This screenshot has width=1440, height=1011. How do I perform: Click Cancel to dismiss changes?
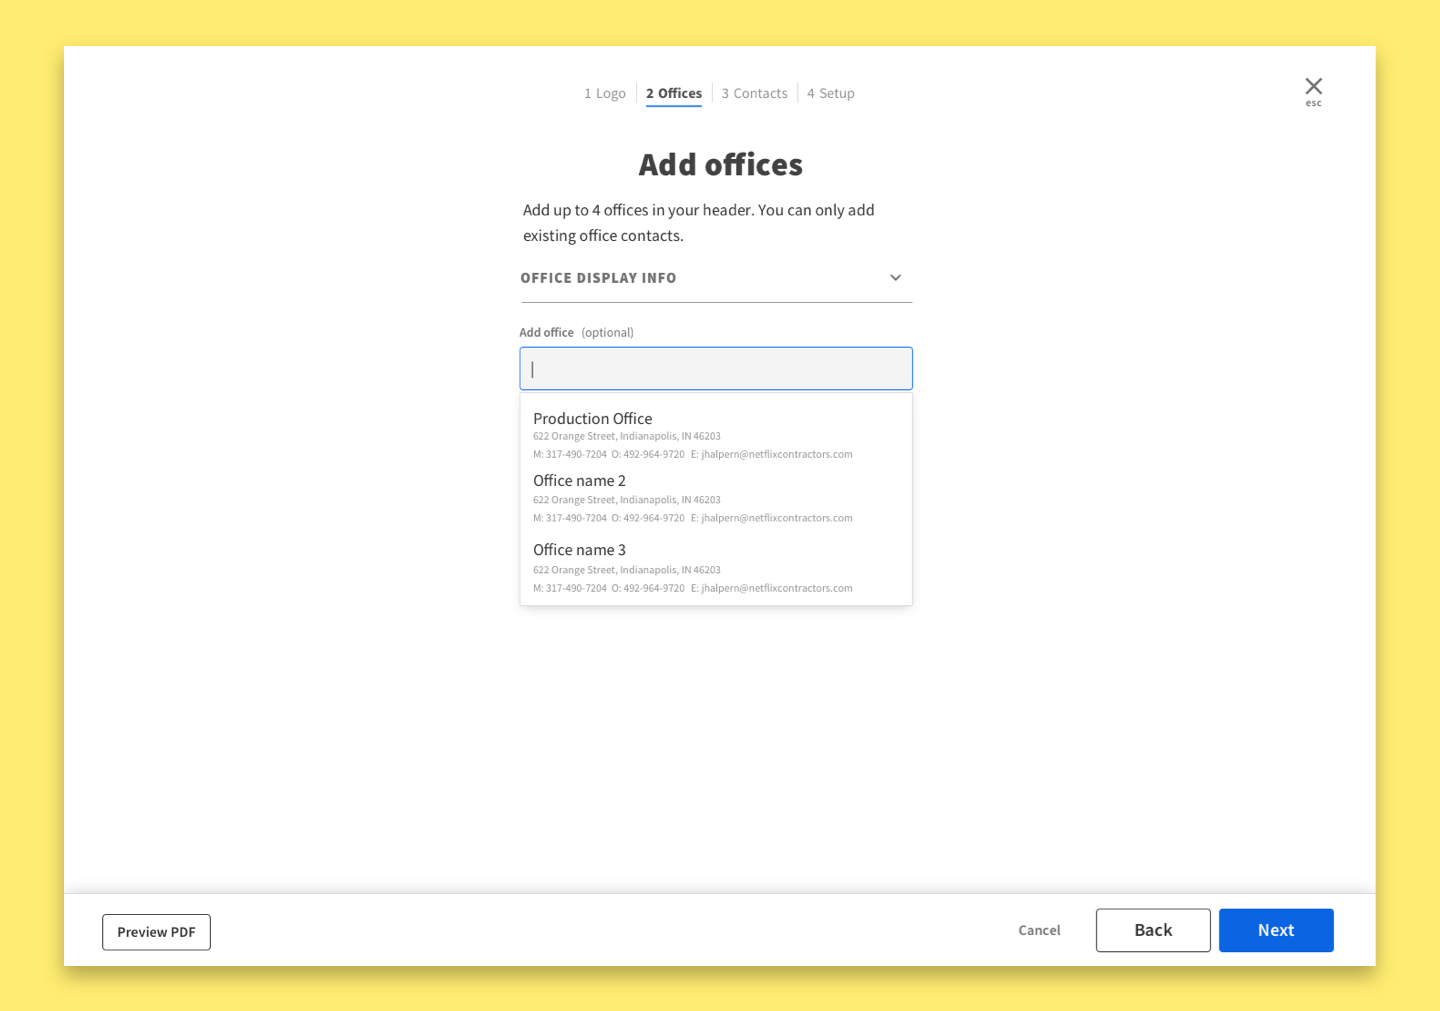point(1039,930)
